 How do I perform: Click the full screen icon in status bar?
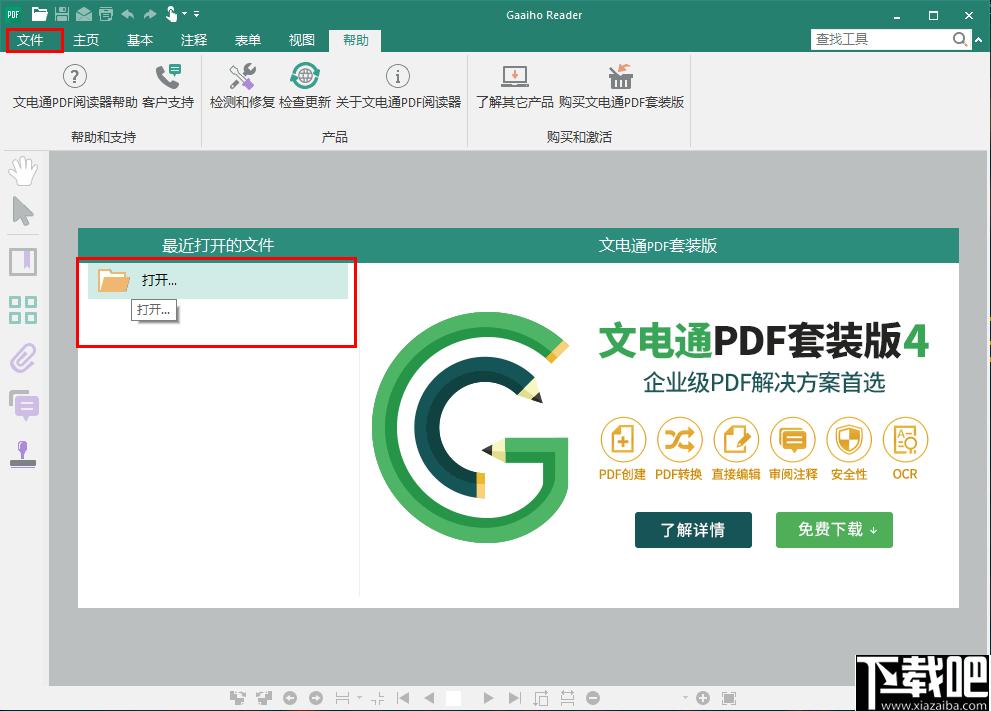tap(729, 698)
